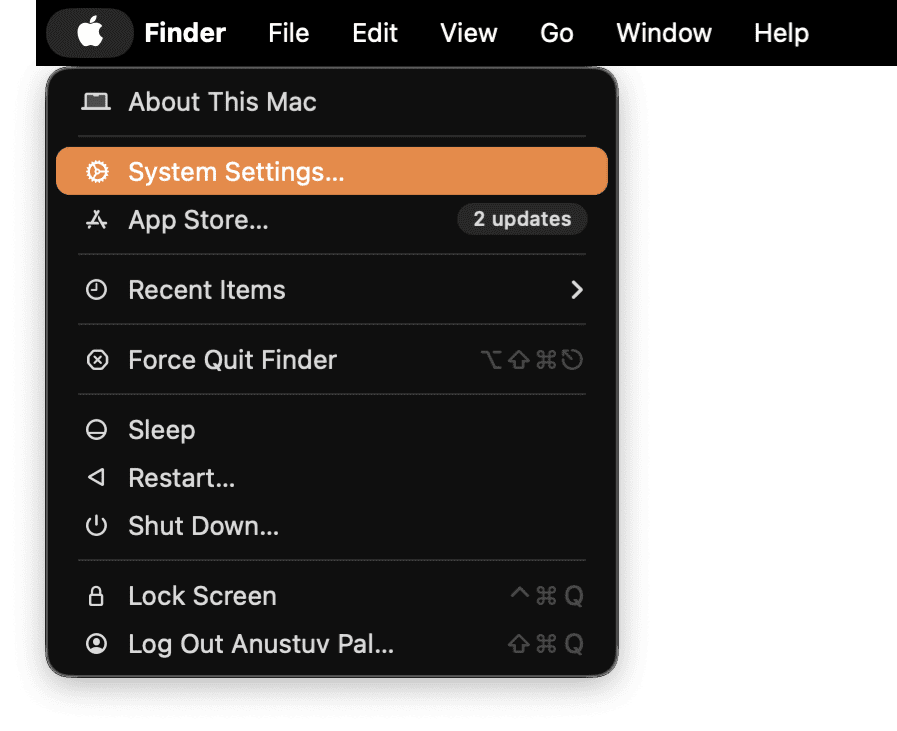Click the Apple logo menu icon
This screenshot has height=731, width=897.
[x=90, y=33]
